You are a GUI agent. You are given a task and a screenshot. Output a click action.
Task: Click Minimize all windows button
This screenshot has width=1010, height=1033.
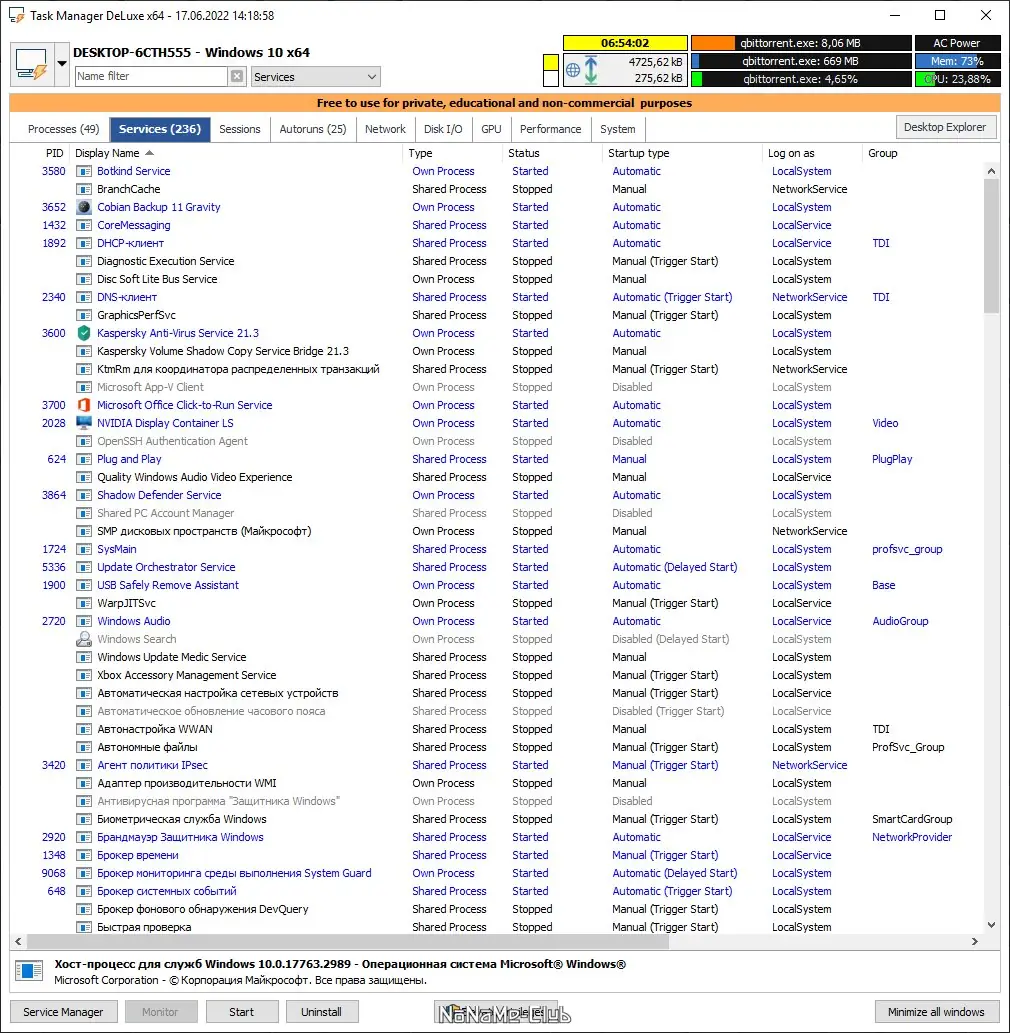936,1012
